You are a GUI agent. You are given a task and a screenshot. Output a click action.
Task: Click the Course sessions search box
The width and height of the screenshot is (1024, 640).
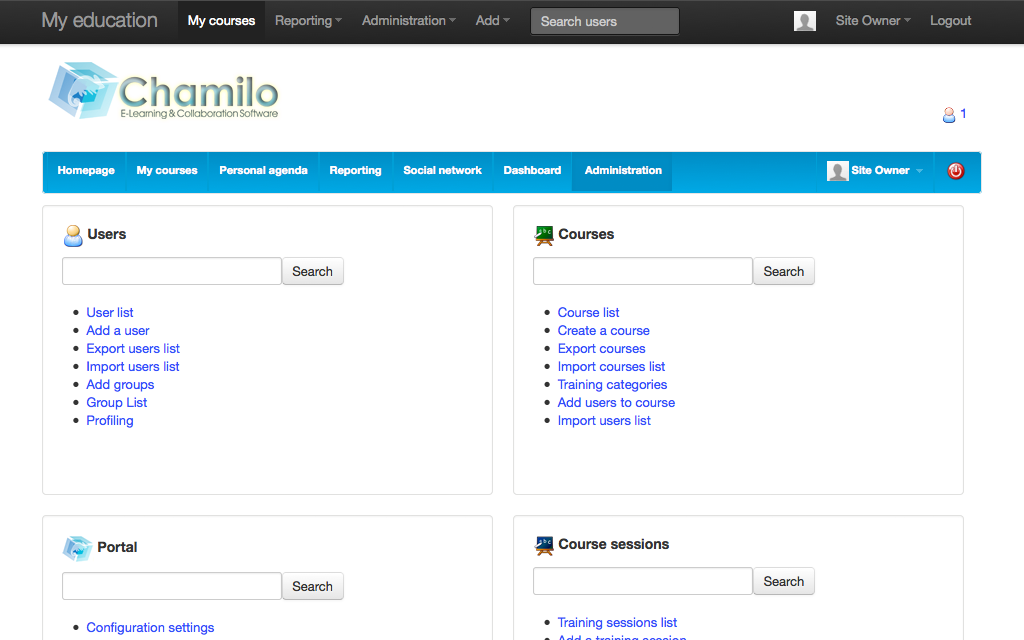642,581
